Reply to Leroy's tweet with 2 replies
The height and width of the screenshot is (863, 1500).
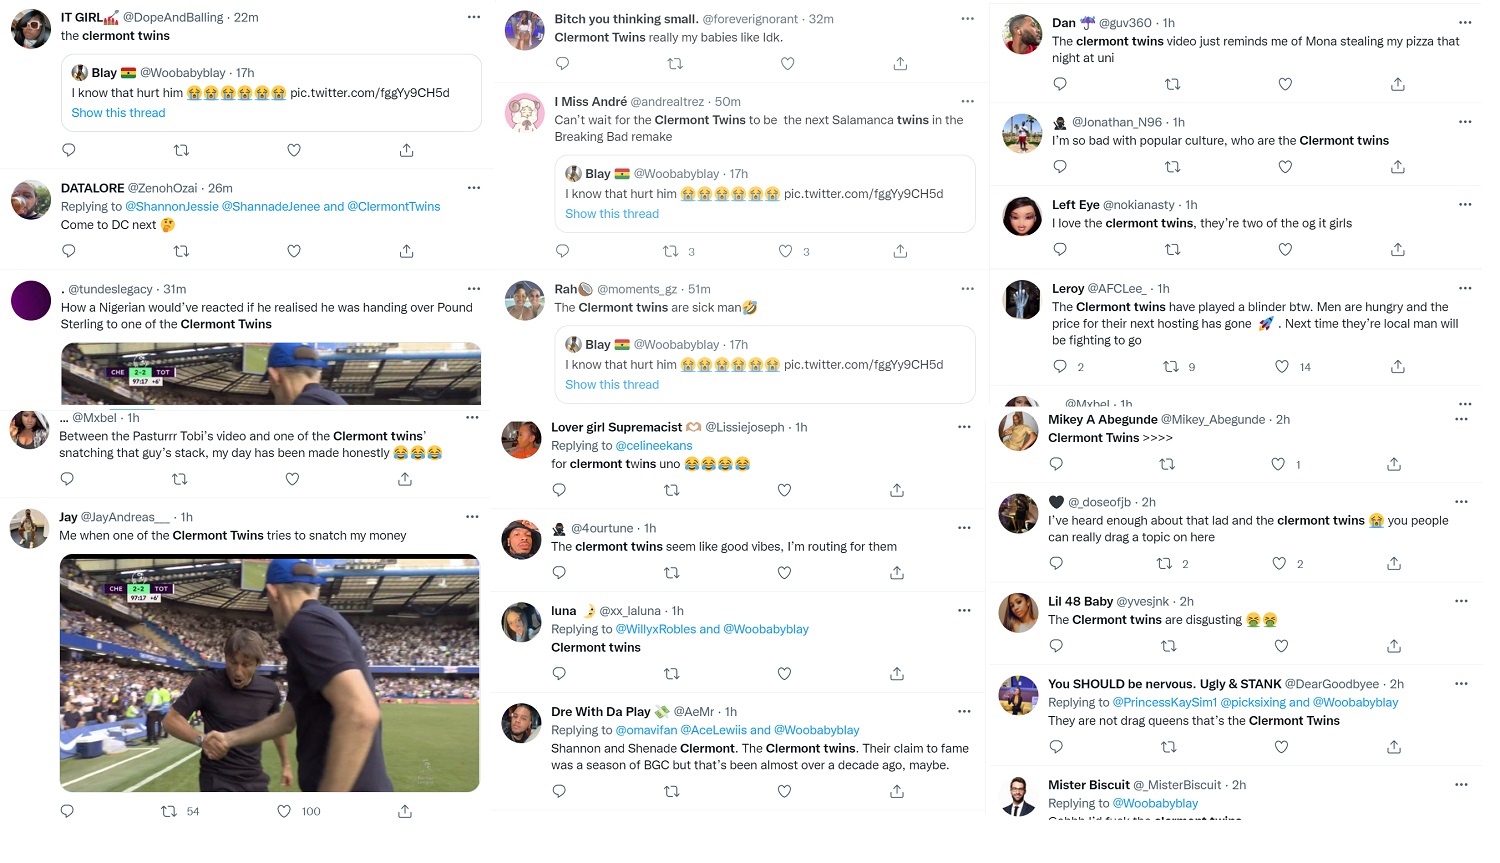pyautogui.click(x=1060, y=367)
